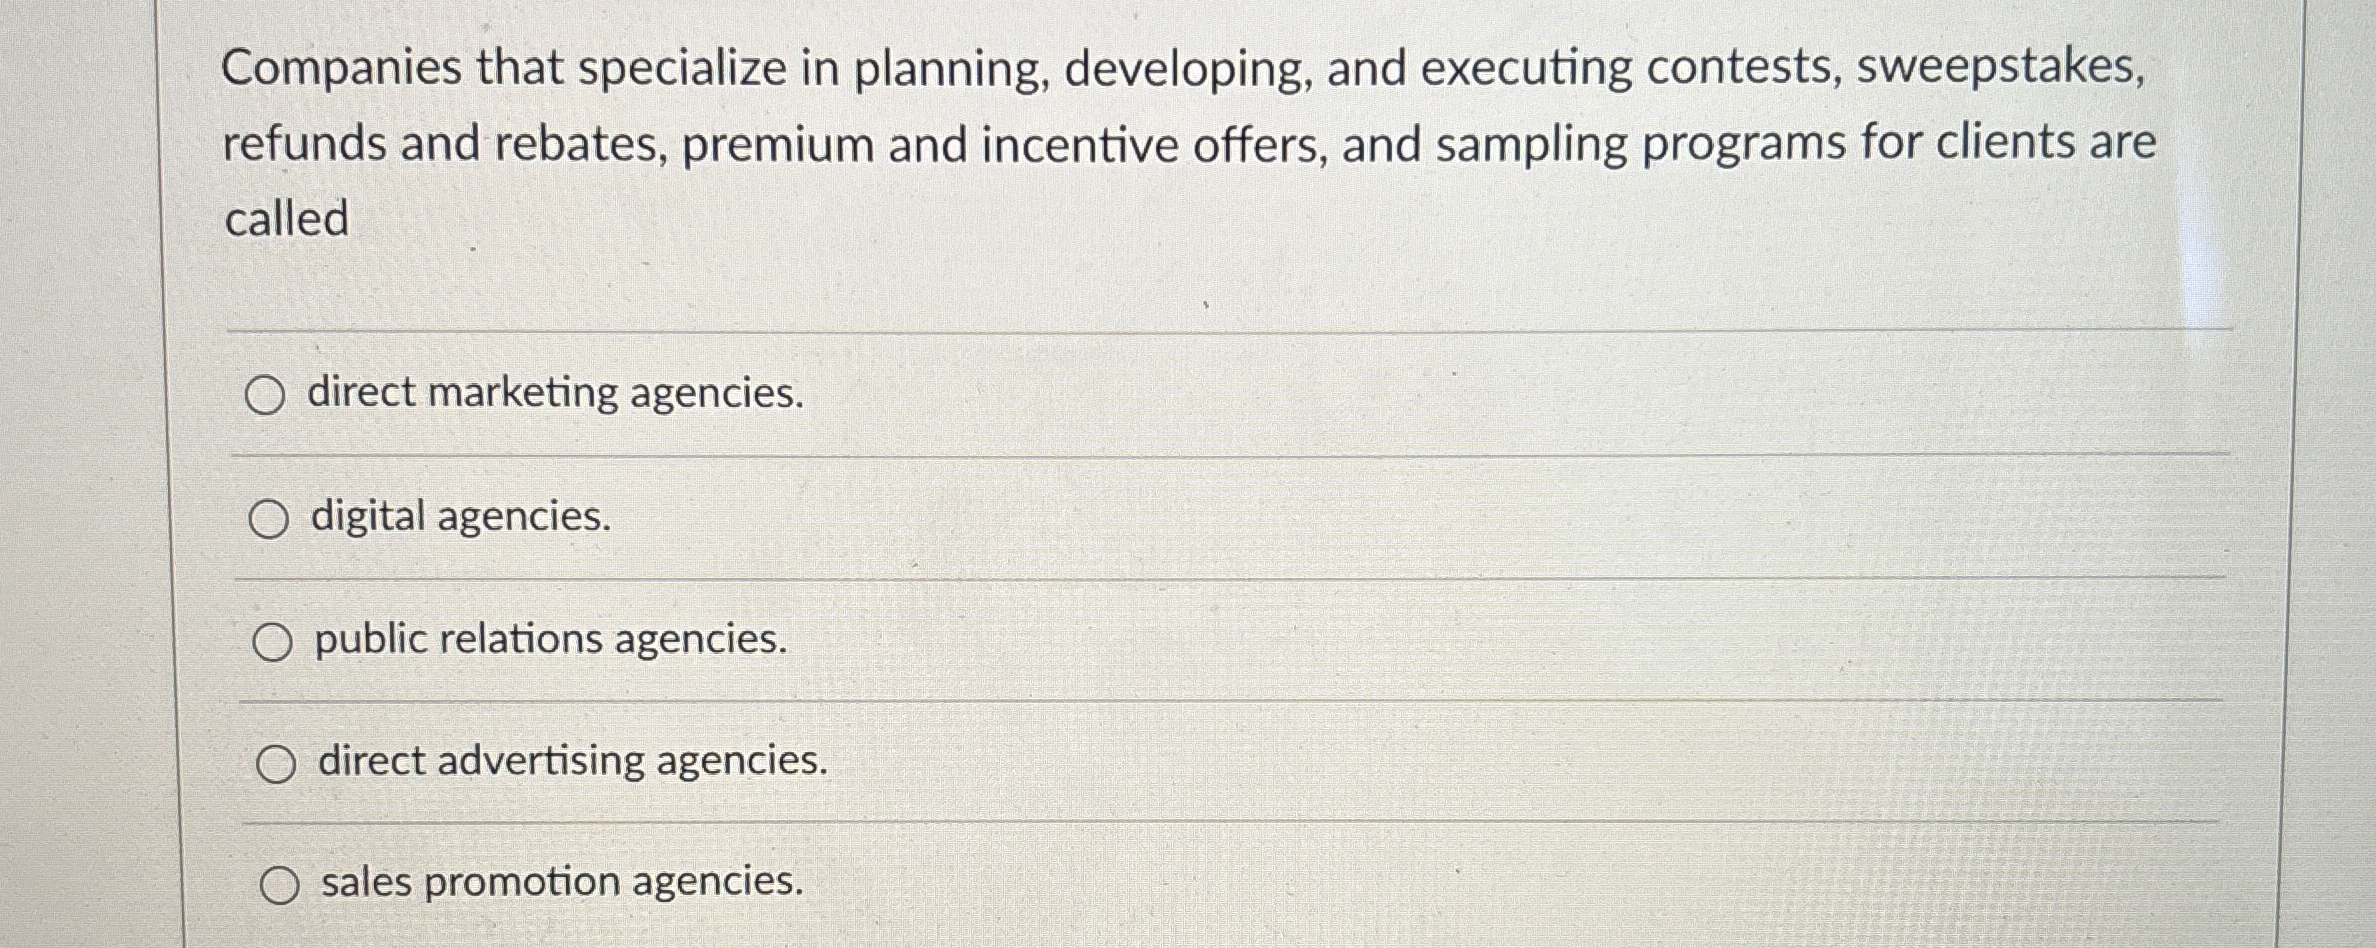Viewport: 2376px width, 948px height.
Task: Click the direct advertising agencies option text
Action: (572, 762)
